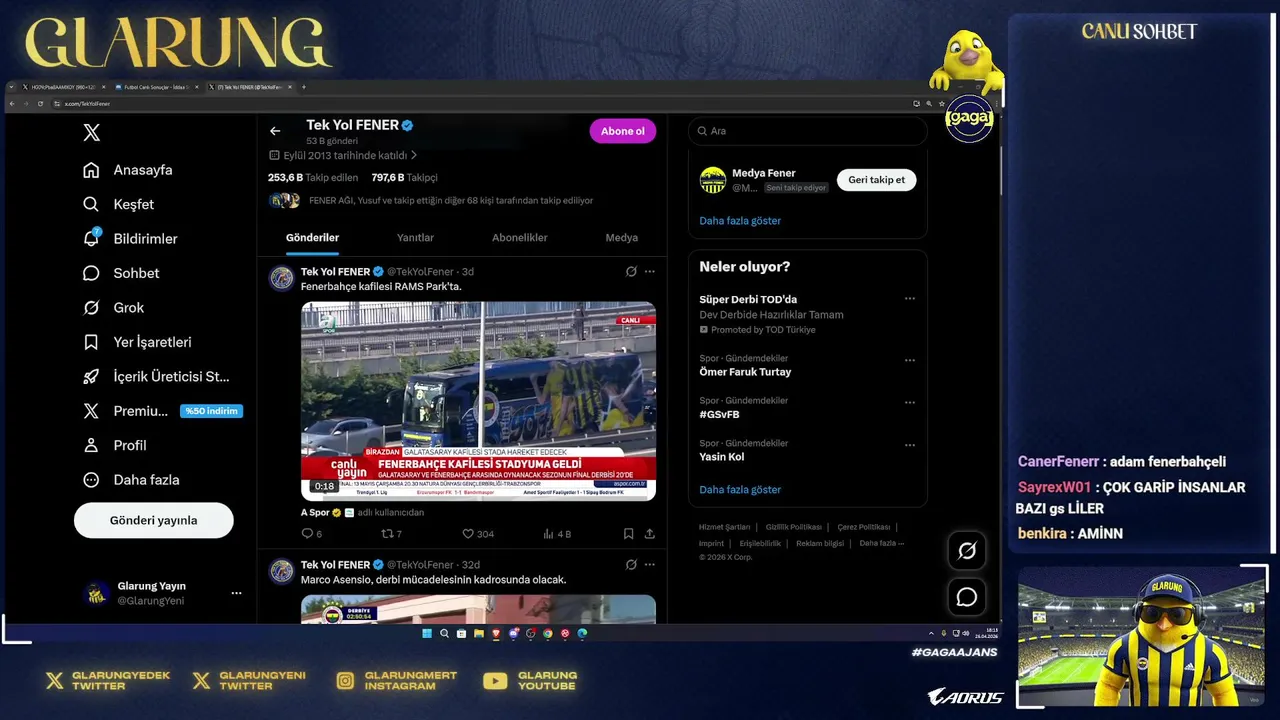Open the 253,6 B Takip edilen list

click(x=313, y=177)
